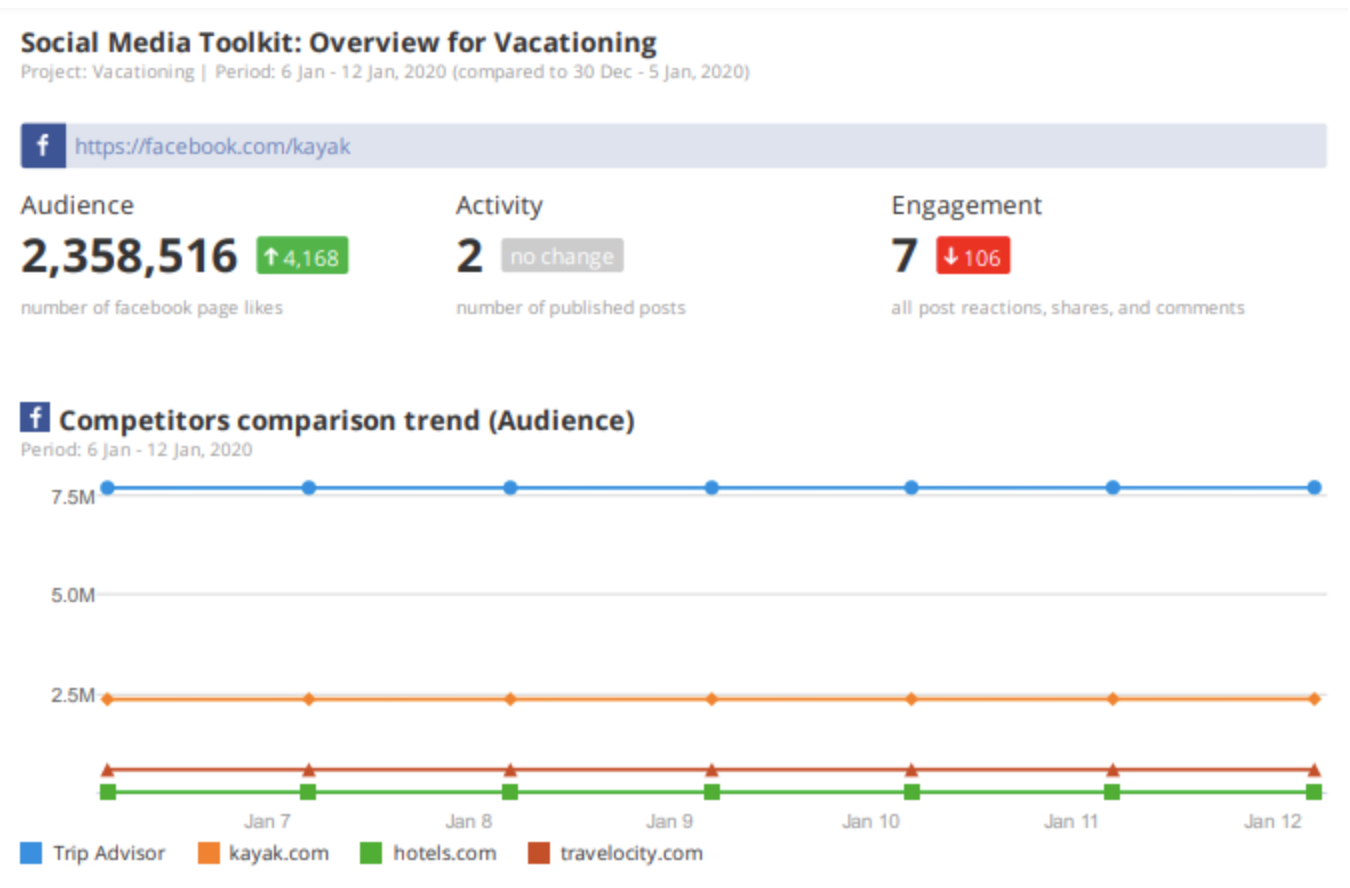
Task: Select the kayak.com orange legend swatch
Action: point(209,853)
